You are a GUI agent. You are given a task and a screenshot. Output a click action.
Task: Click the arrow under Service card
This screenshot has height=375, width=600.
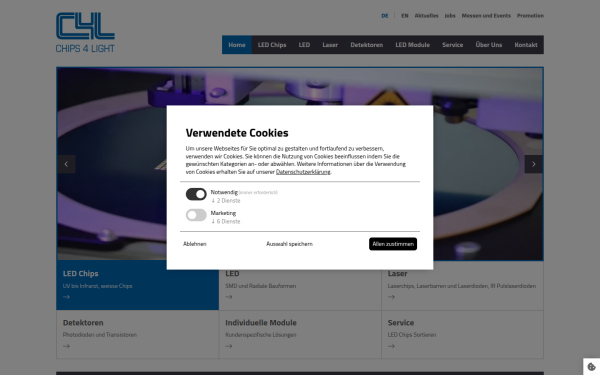(391, 346)
